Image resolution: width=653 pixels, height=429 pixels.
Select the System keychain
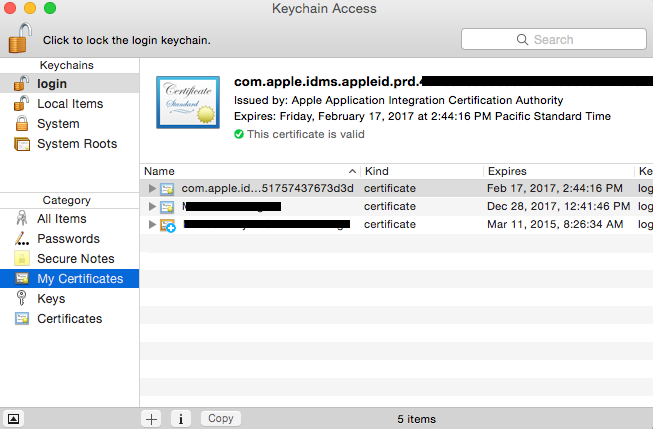pyautogui.click(x=70, y=123)
